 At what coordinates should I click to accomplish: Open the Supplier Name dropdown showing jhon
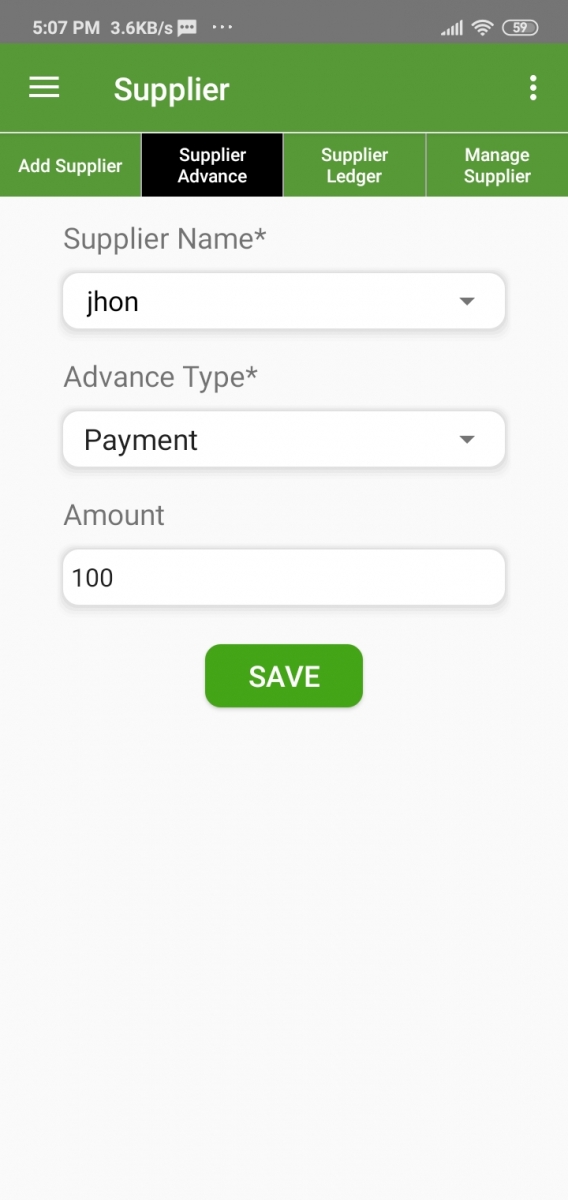tap(284, 301)
